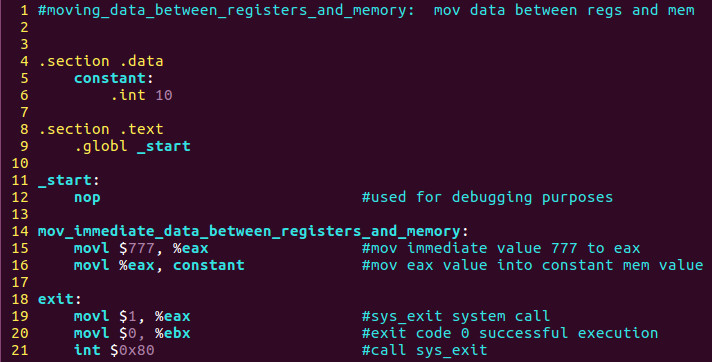The width and height of the screenshot is (712, 362).
Task: Click the exit: label
Action: pyautogui.click(x=59, y=299)
